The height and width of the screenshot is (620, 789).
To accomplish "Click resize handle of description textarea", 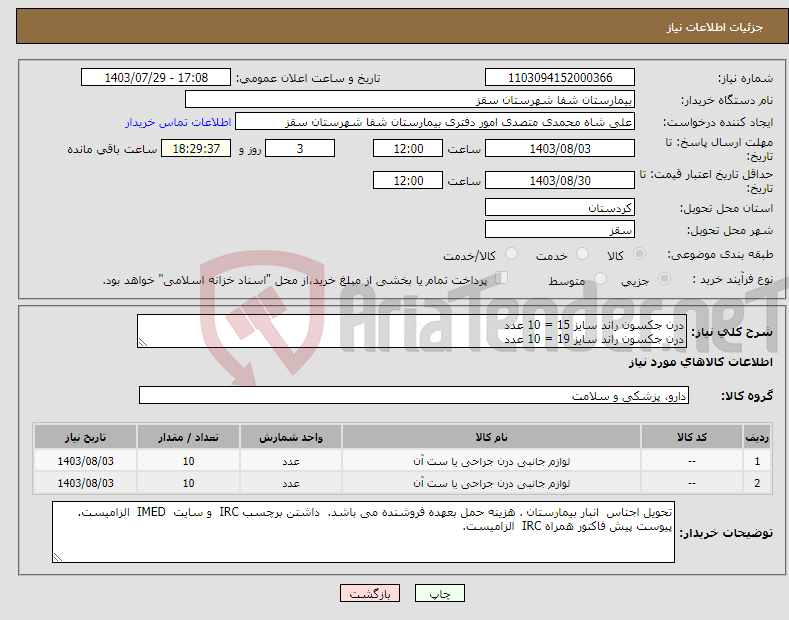I will (142, 343).
